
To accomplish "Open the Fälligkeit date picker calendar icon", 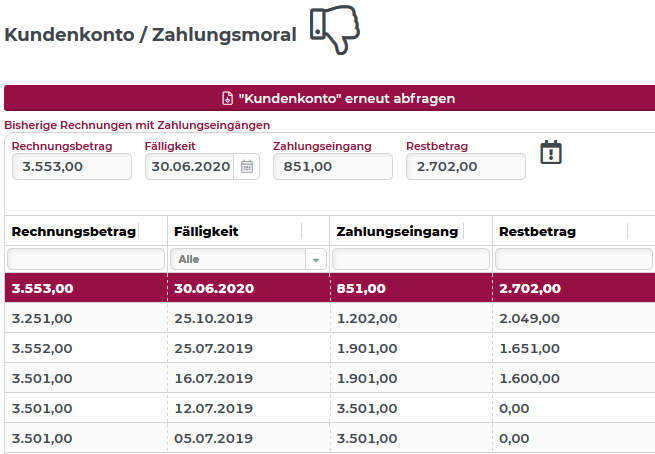I will point(247,167).
